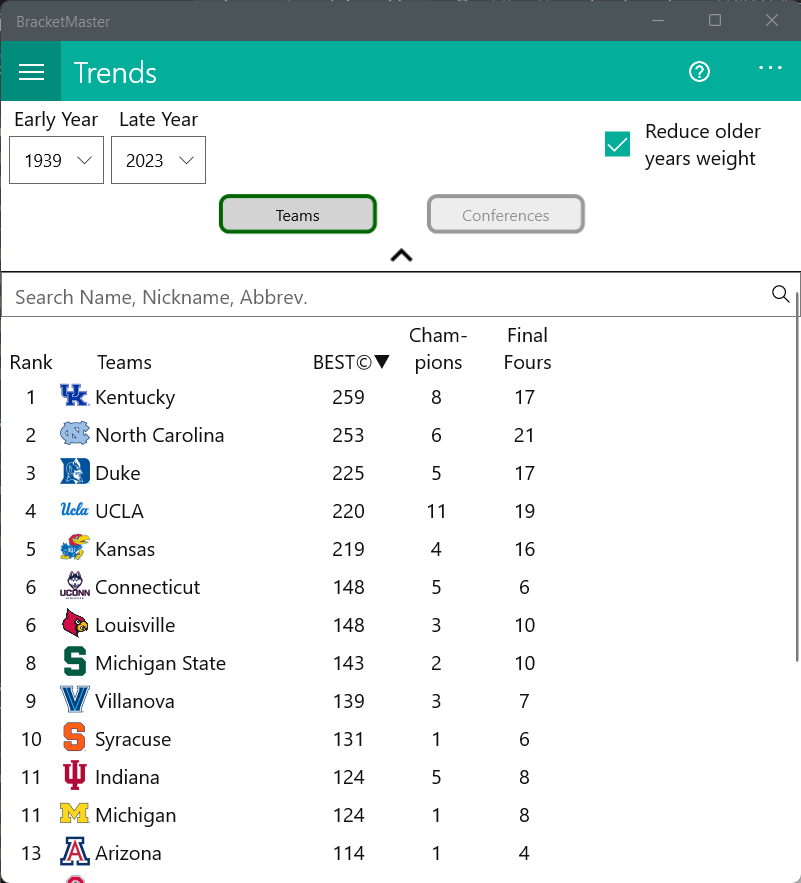
Task: Click the Syracuse orange S logo
Action: pos(74,737)
